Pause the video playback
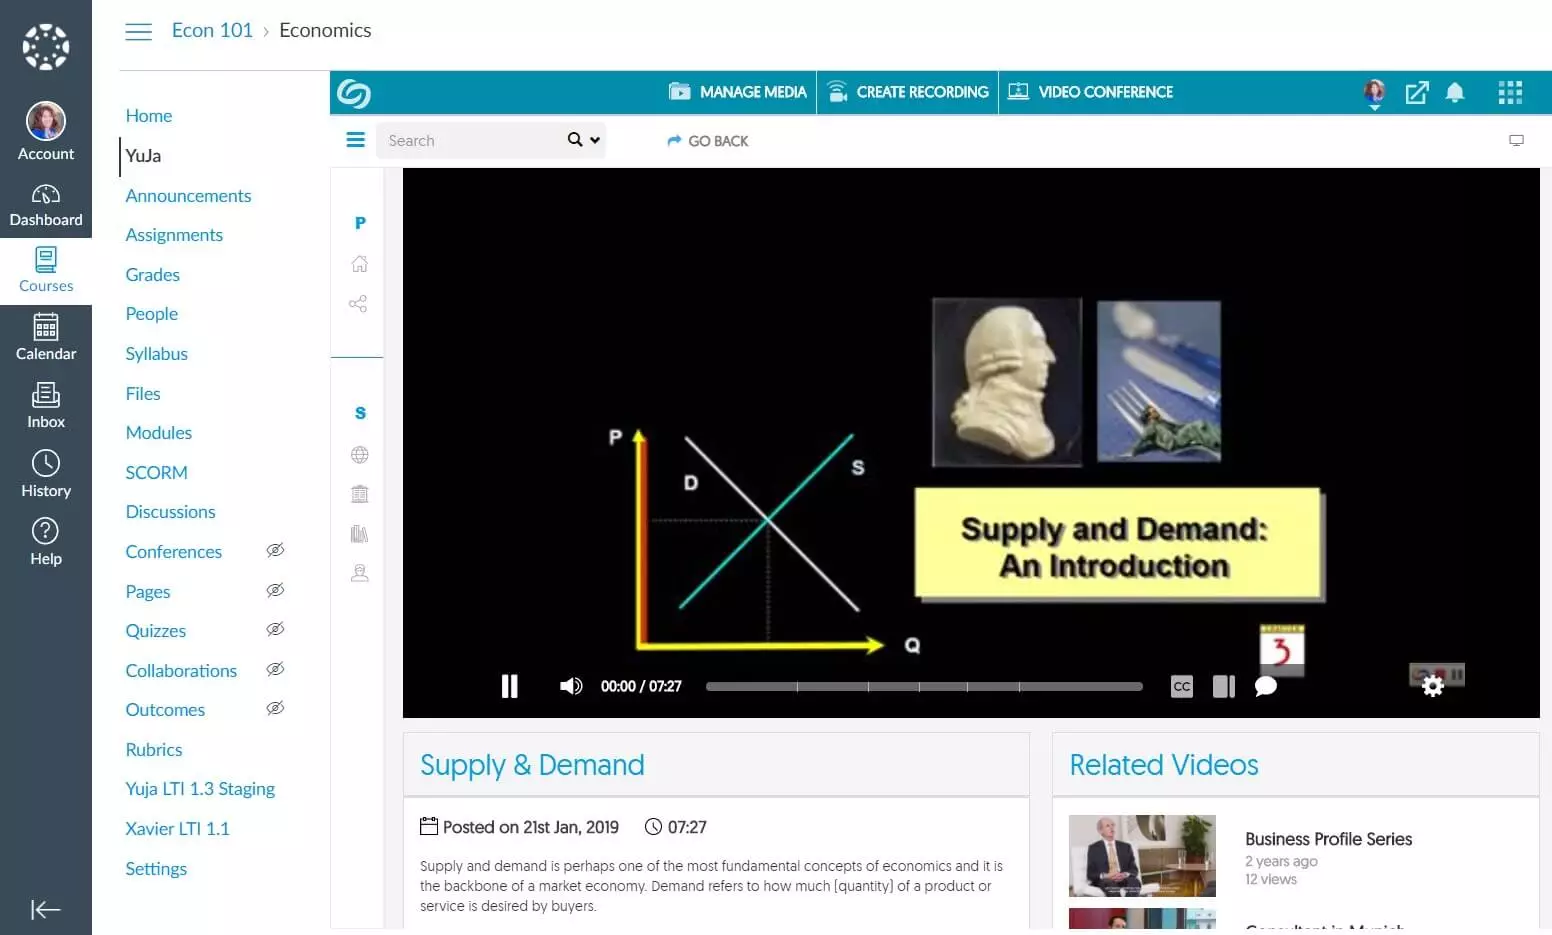Viewport: 1552px width, 935px height. tap(510, 686)
